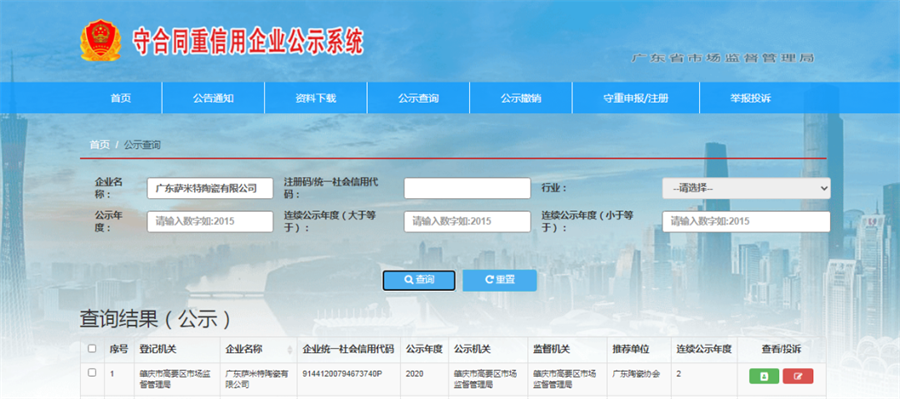The width and height of the screenshot is (900, 399).
Task: Click the 重置 reset button
Action: click(500, 280)
